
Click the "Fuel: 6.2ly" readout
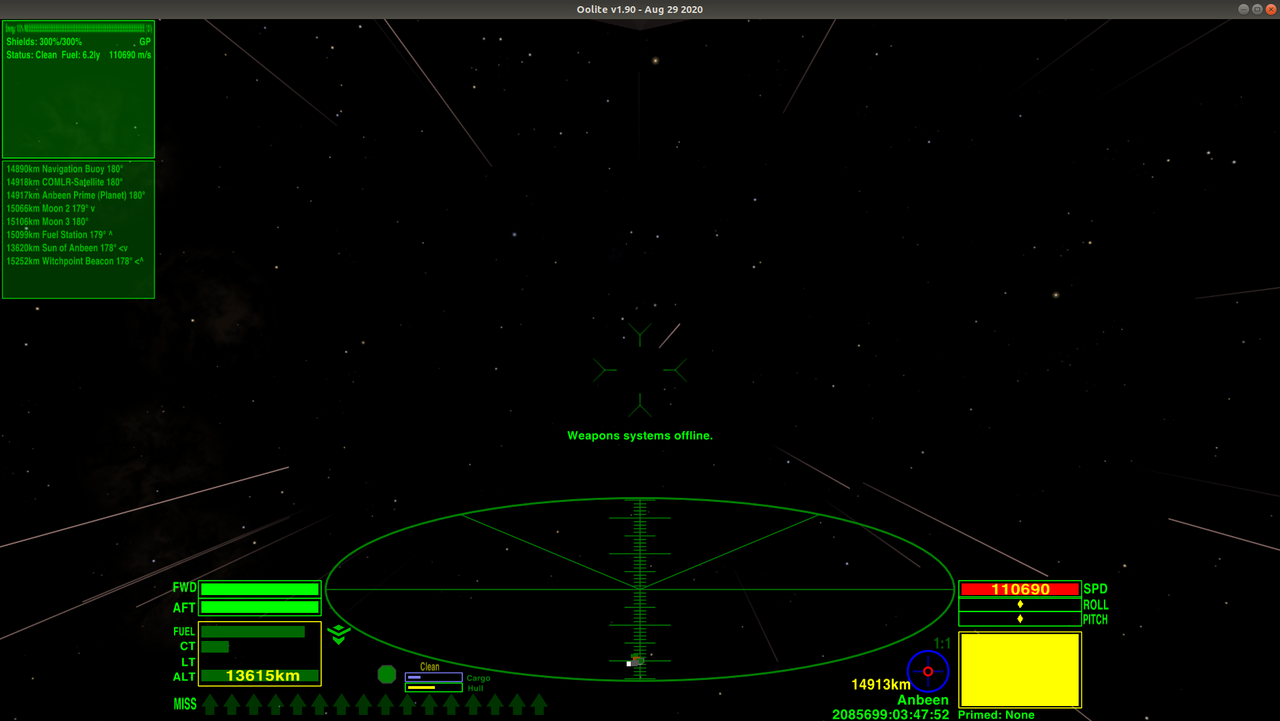point(81,55)
